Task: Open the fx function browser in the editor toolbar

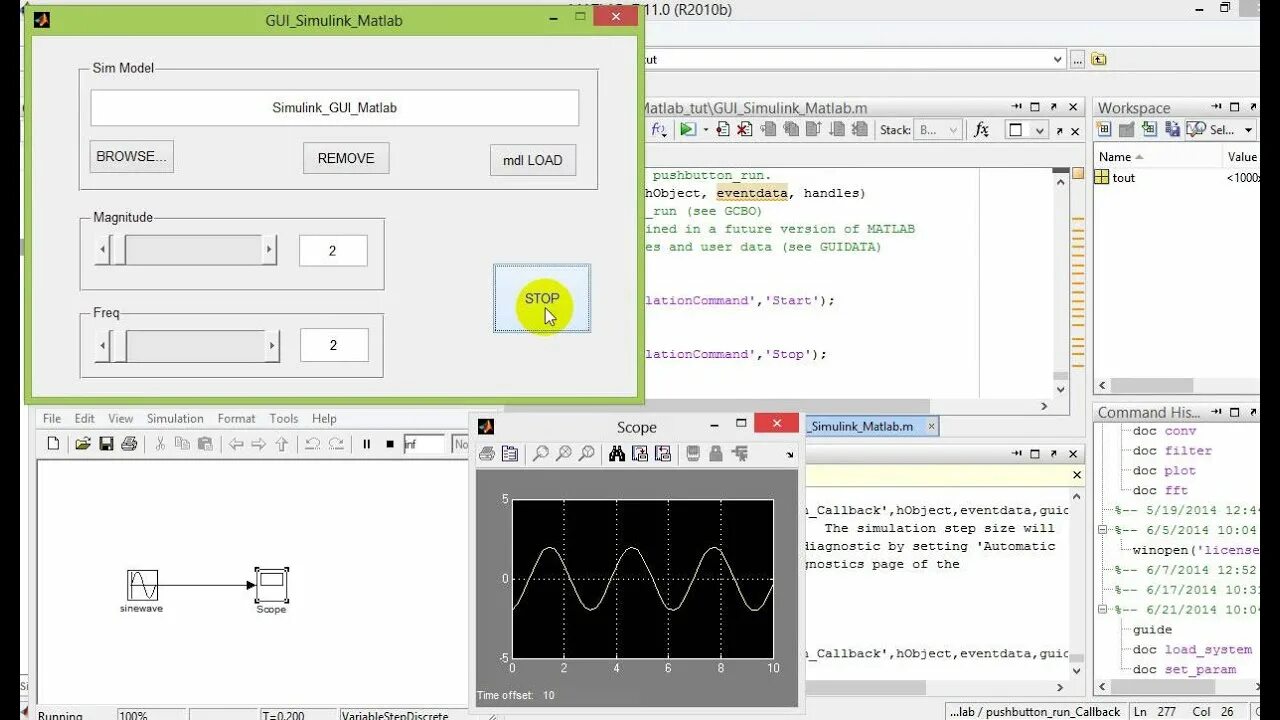Action: 982,129
